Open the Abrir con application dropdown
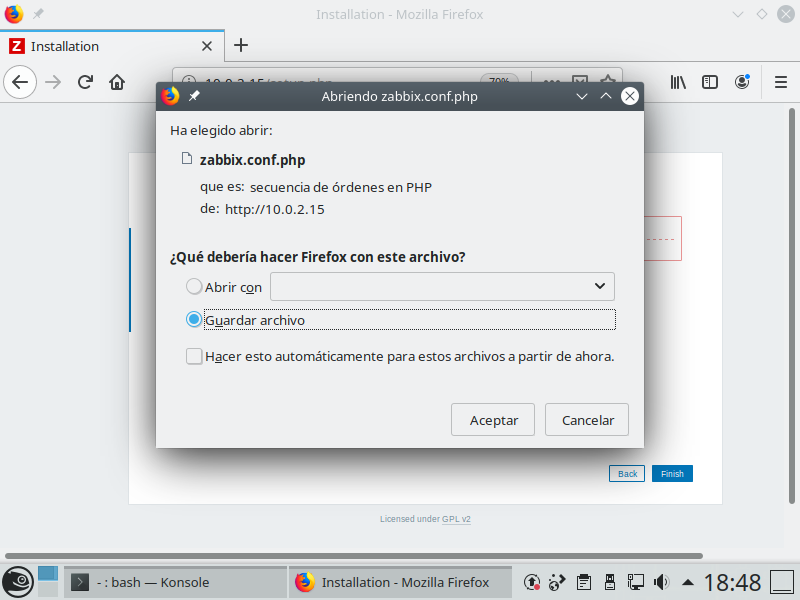800x600 pixels. tap(442, 286)
